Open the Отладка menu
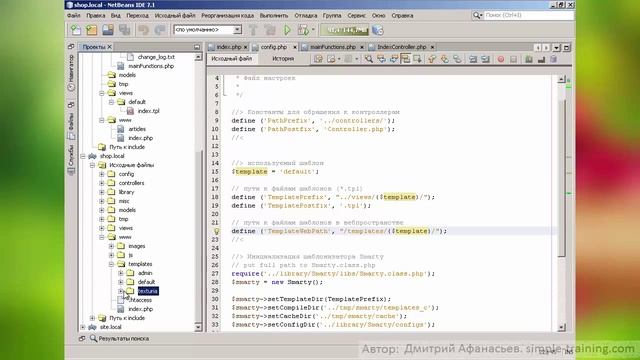The image size is (640, 360). click(x=306, y=16)
